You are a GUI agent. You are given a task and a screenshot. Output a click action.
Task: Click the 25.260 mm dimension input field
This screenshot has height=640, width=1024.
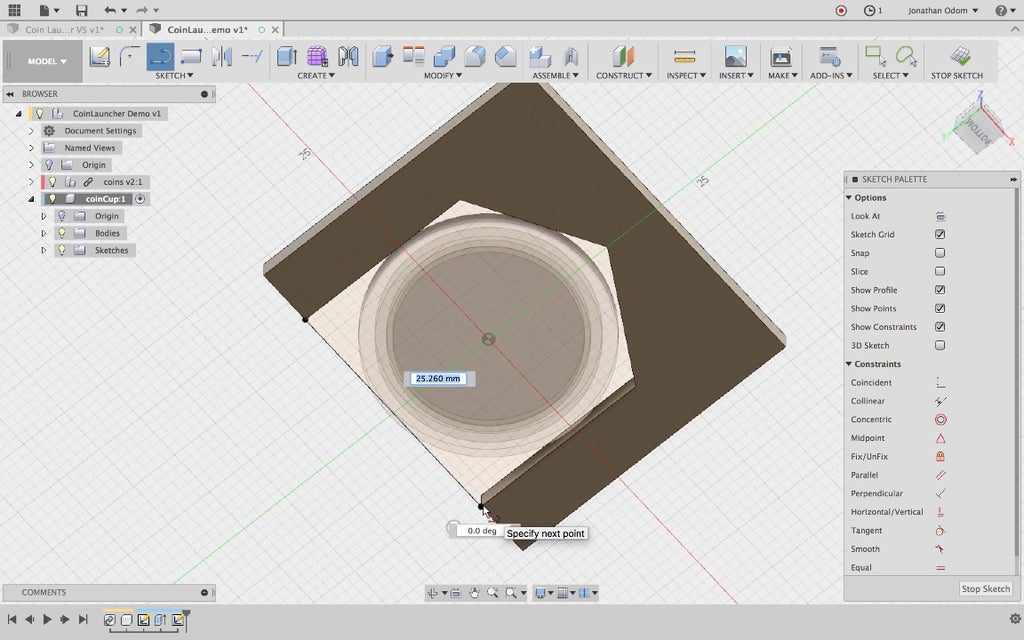pos(438,379)
